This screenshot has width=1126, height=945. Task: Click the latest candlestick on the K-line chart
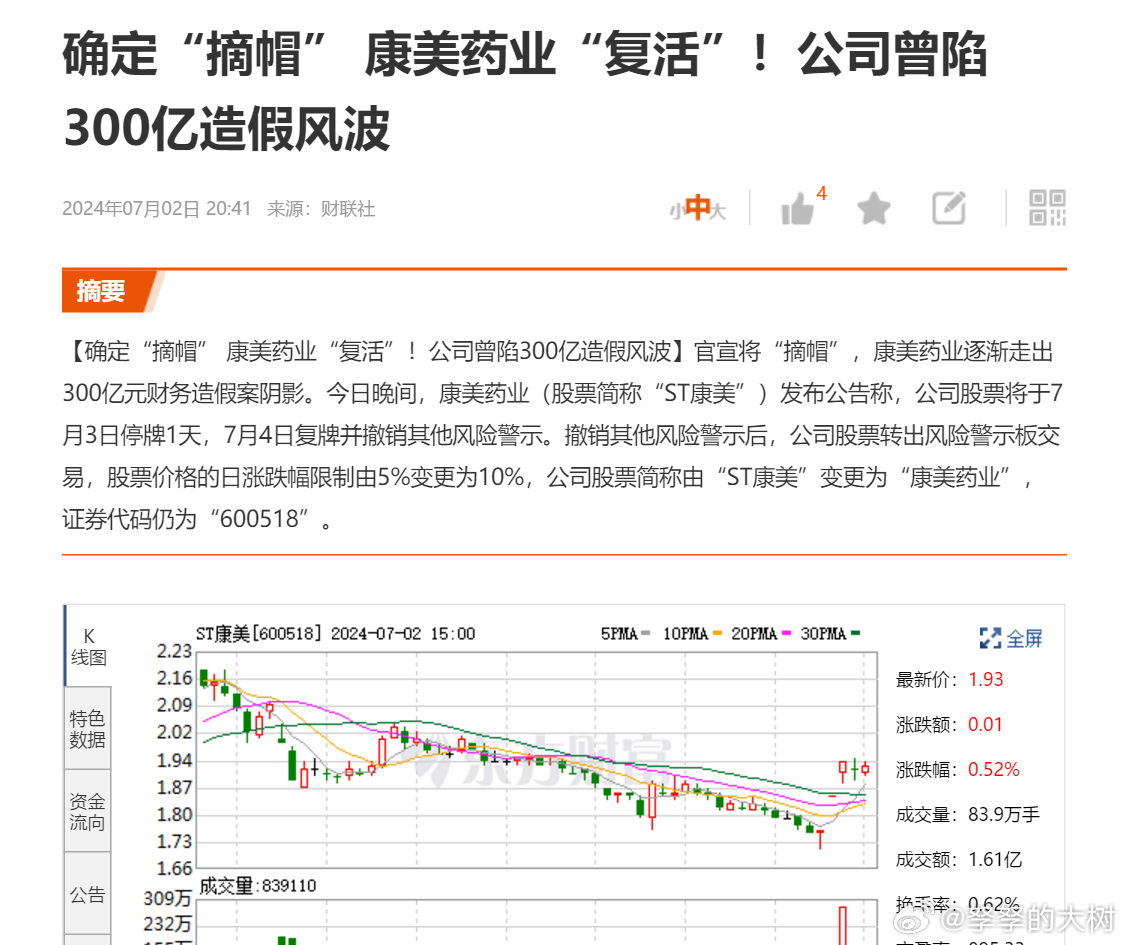point(865,770)
